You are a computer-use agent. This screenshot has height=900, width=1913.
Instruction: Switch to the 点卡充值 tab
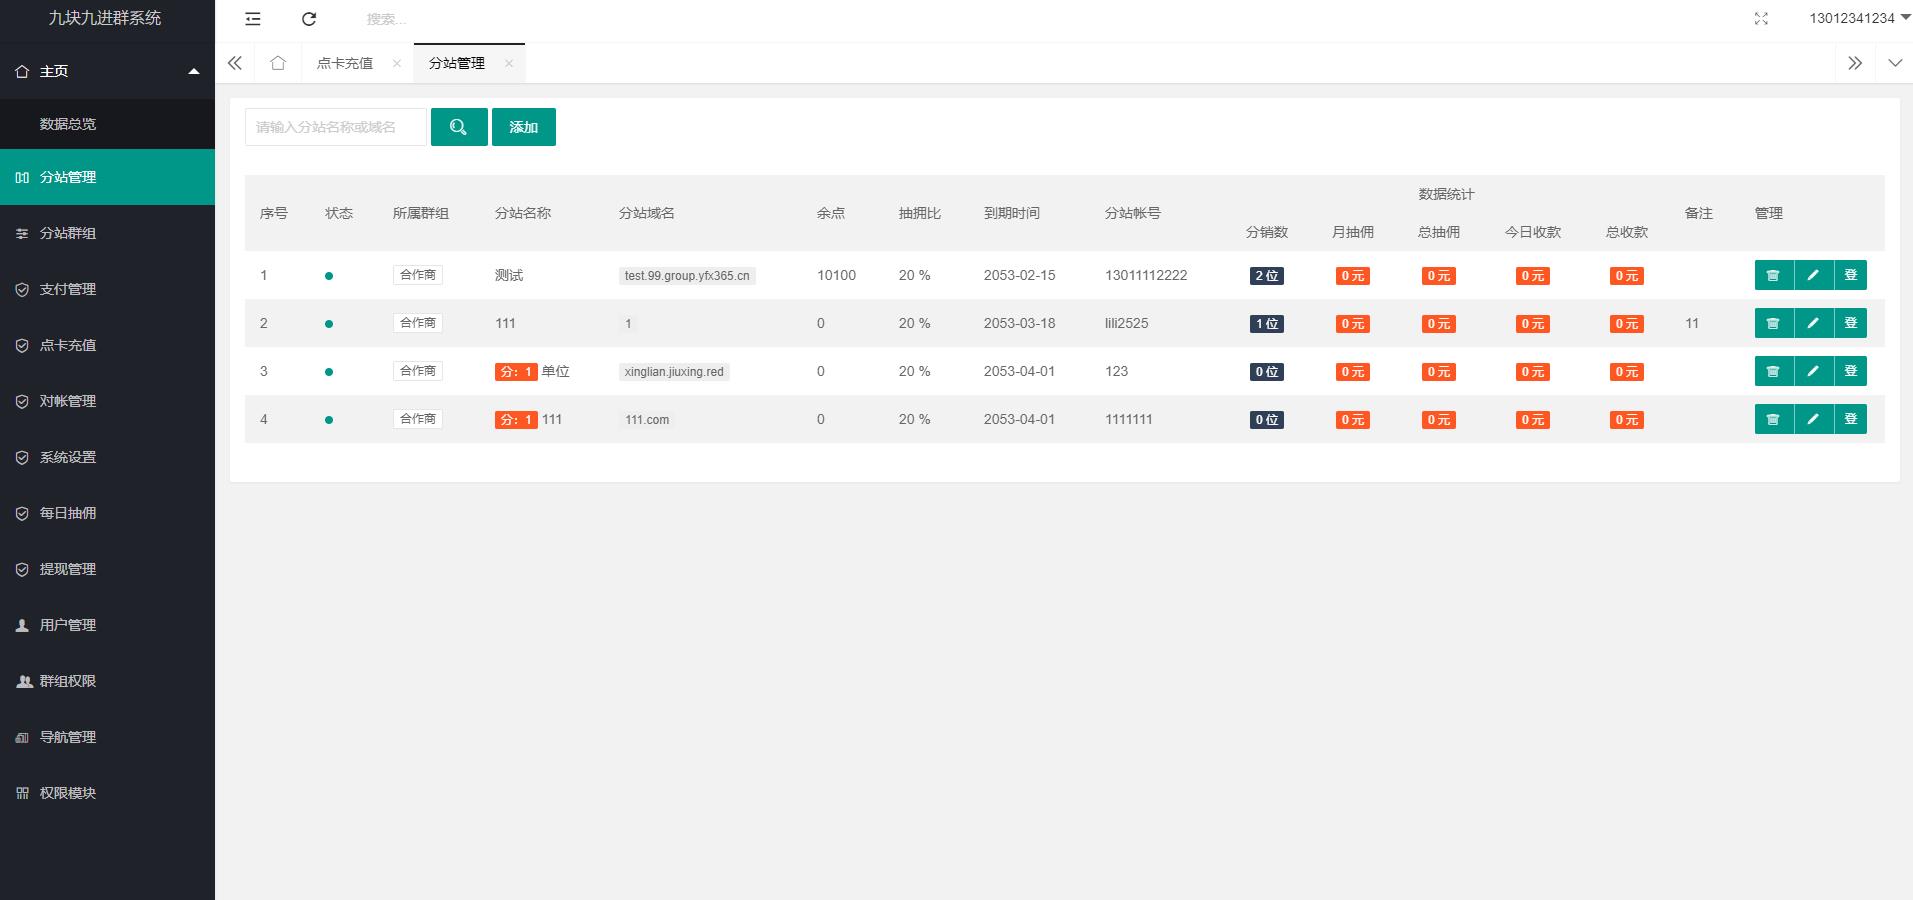tap(345, 63)
